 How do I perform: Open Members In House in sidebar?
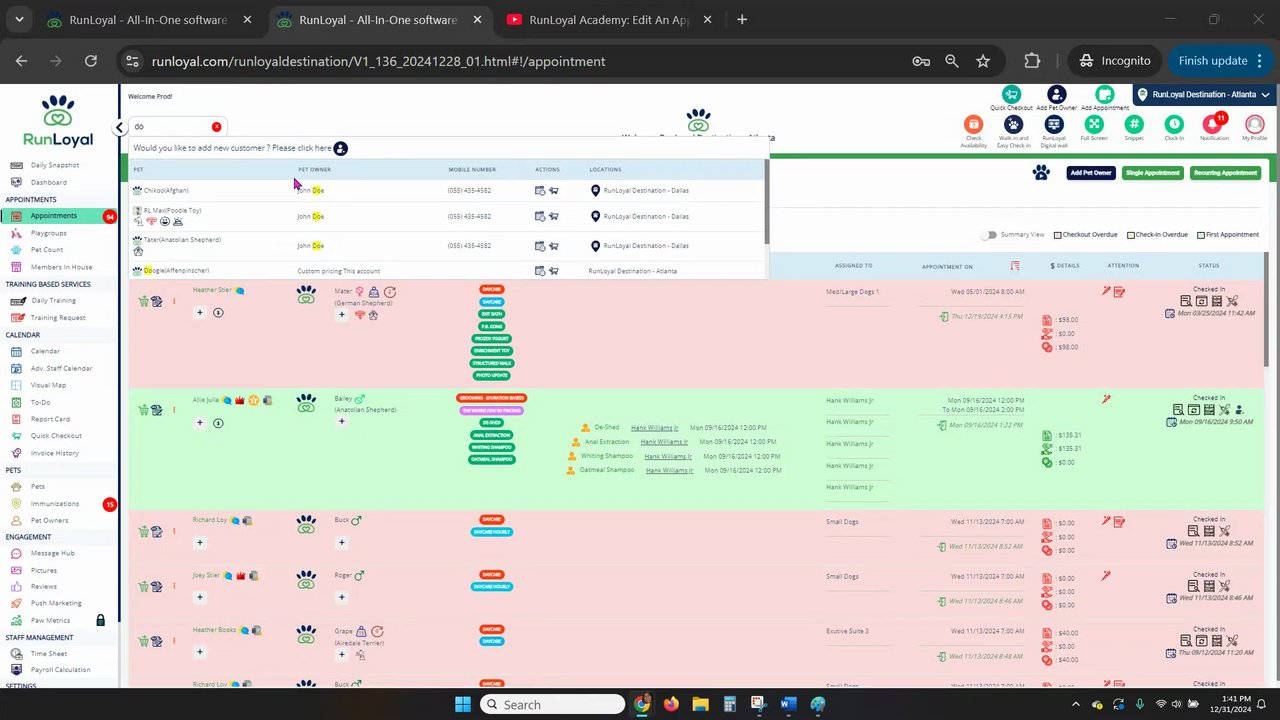pyautogui.click(x=61, y=267)
